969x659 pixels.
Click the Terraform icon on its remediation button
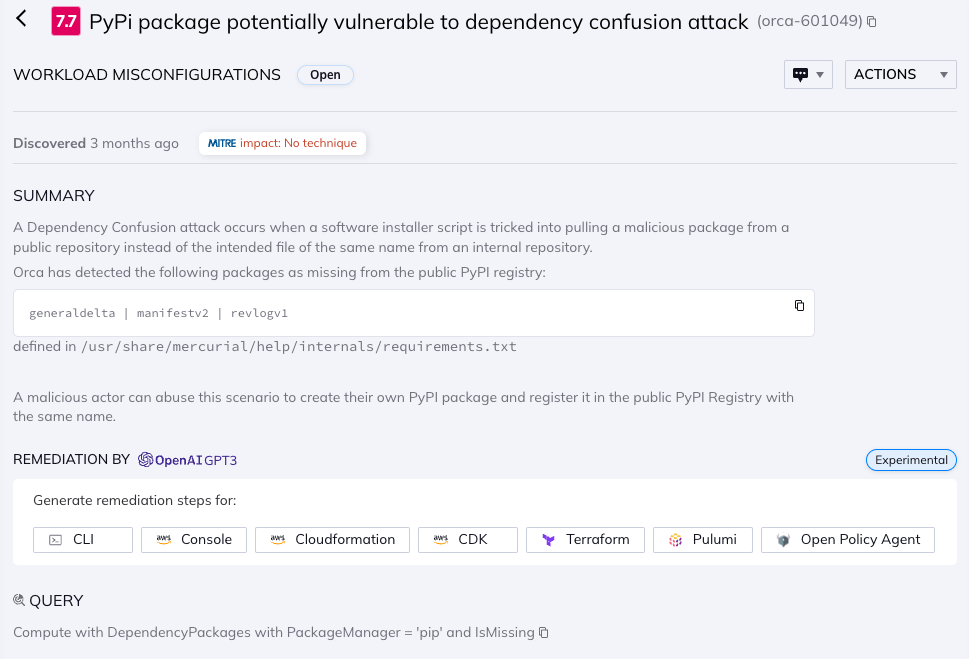pos(548,539)
